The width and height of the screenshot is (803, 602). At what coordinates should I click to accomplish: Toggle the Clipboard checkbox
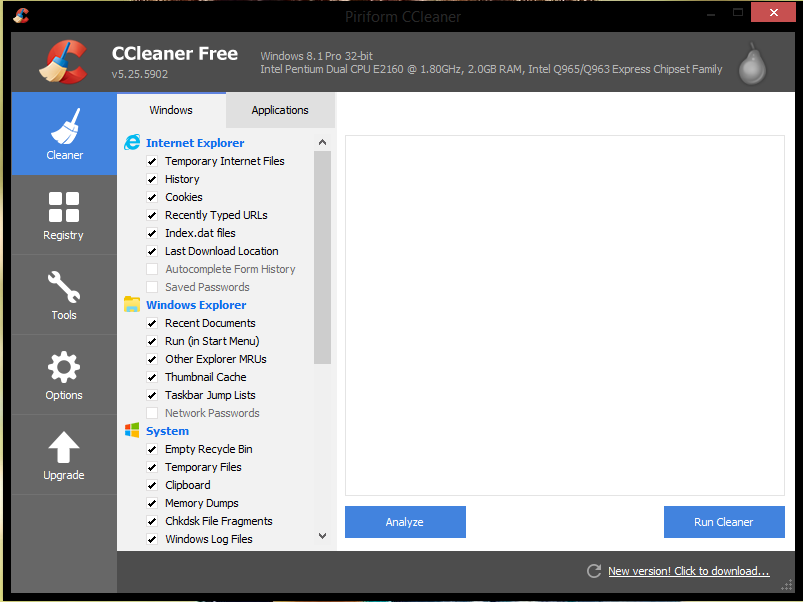point(152,485)
